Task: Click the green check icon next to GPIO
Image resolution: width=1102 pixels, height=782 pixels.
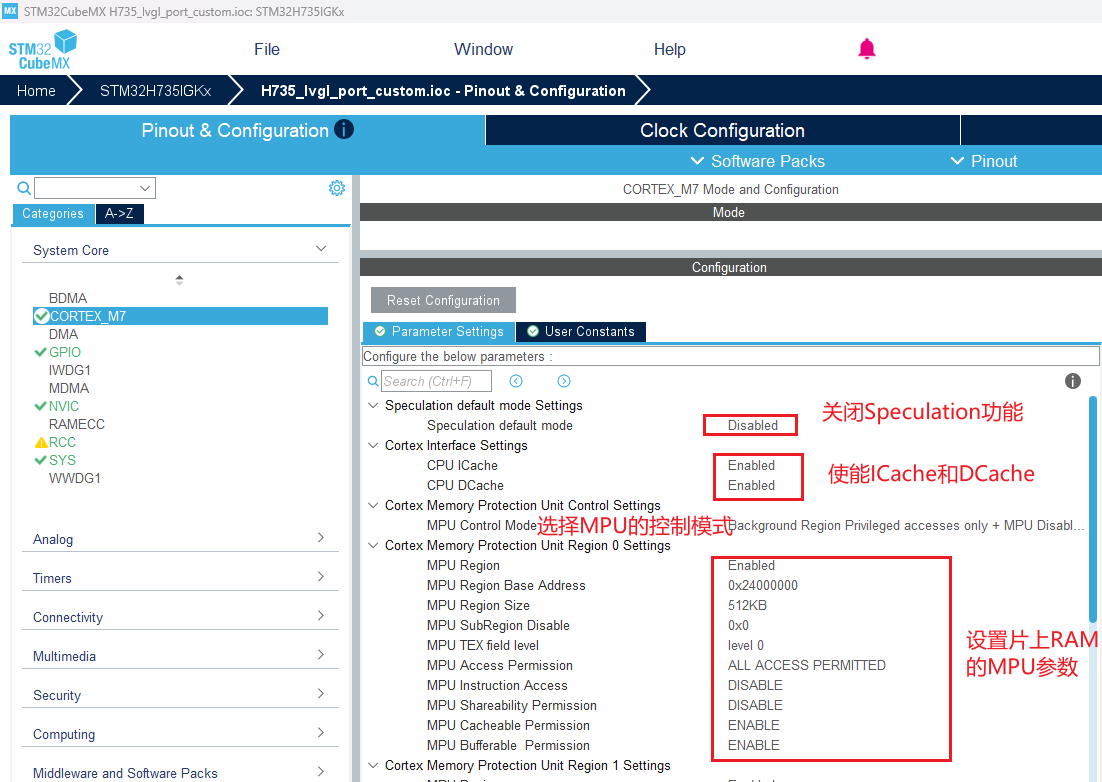Action: pyautogui.click(x=41, y=352)
